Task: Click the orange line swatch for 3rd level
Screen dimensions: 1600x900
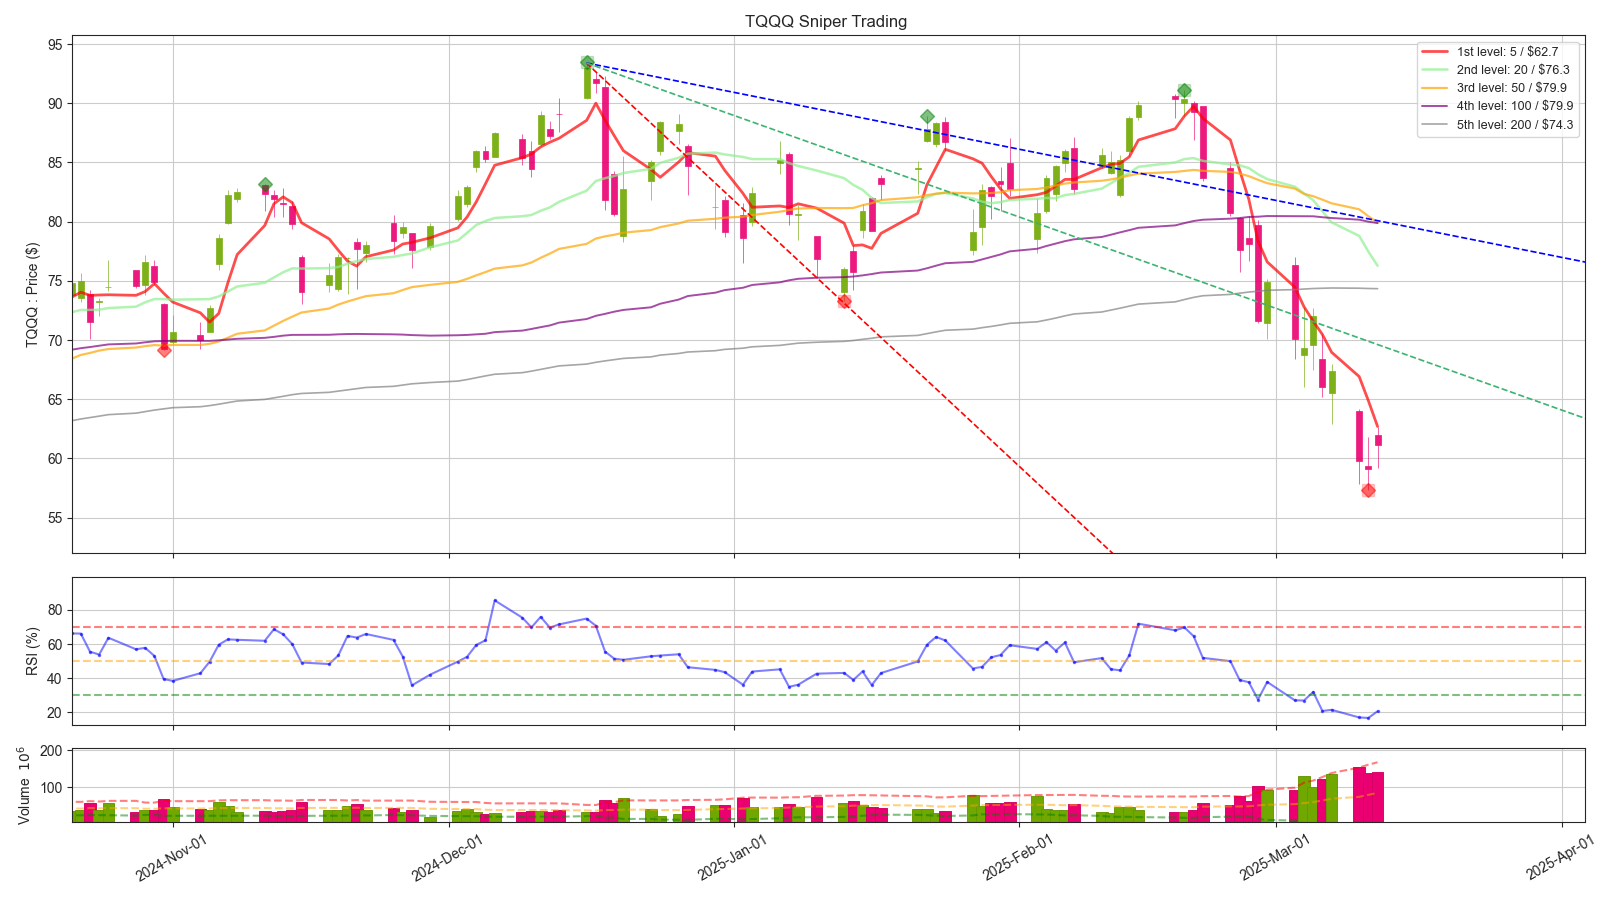Action: pos(1435,88)
